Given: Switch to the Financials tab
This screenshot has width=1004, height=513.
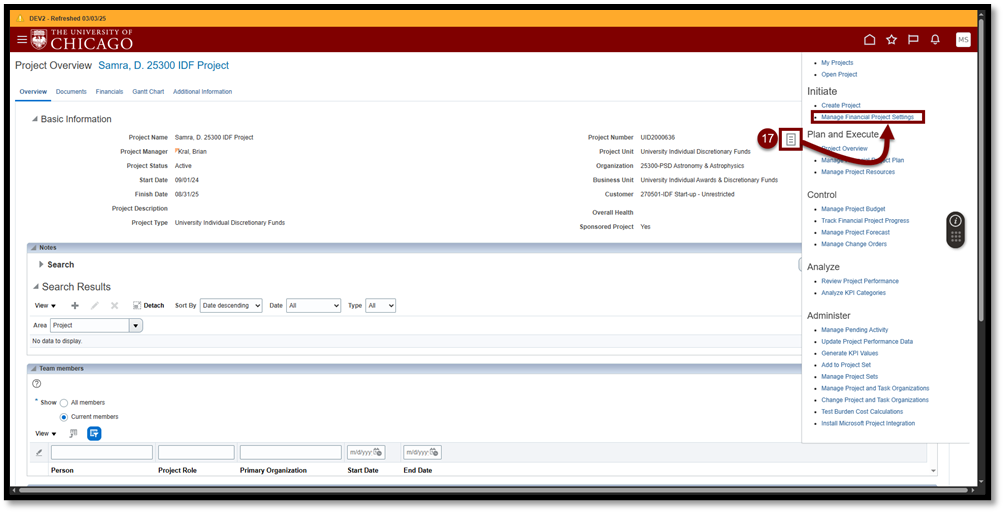Looking at the screenshot, I should 109,92.
